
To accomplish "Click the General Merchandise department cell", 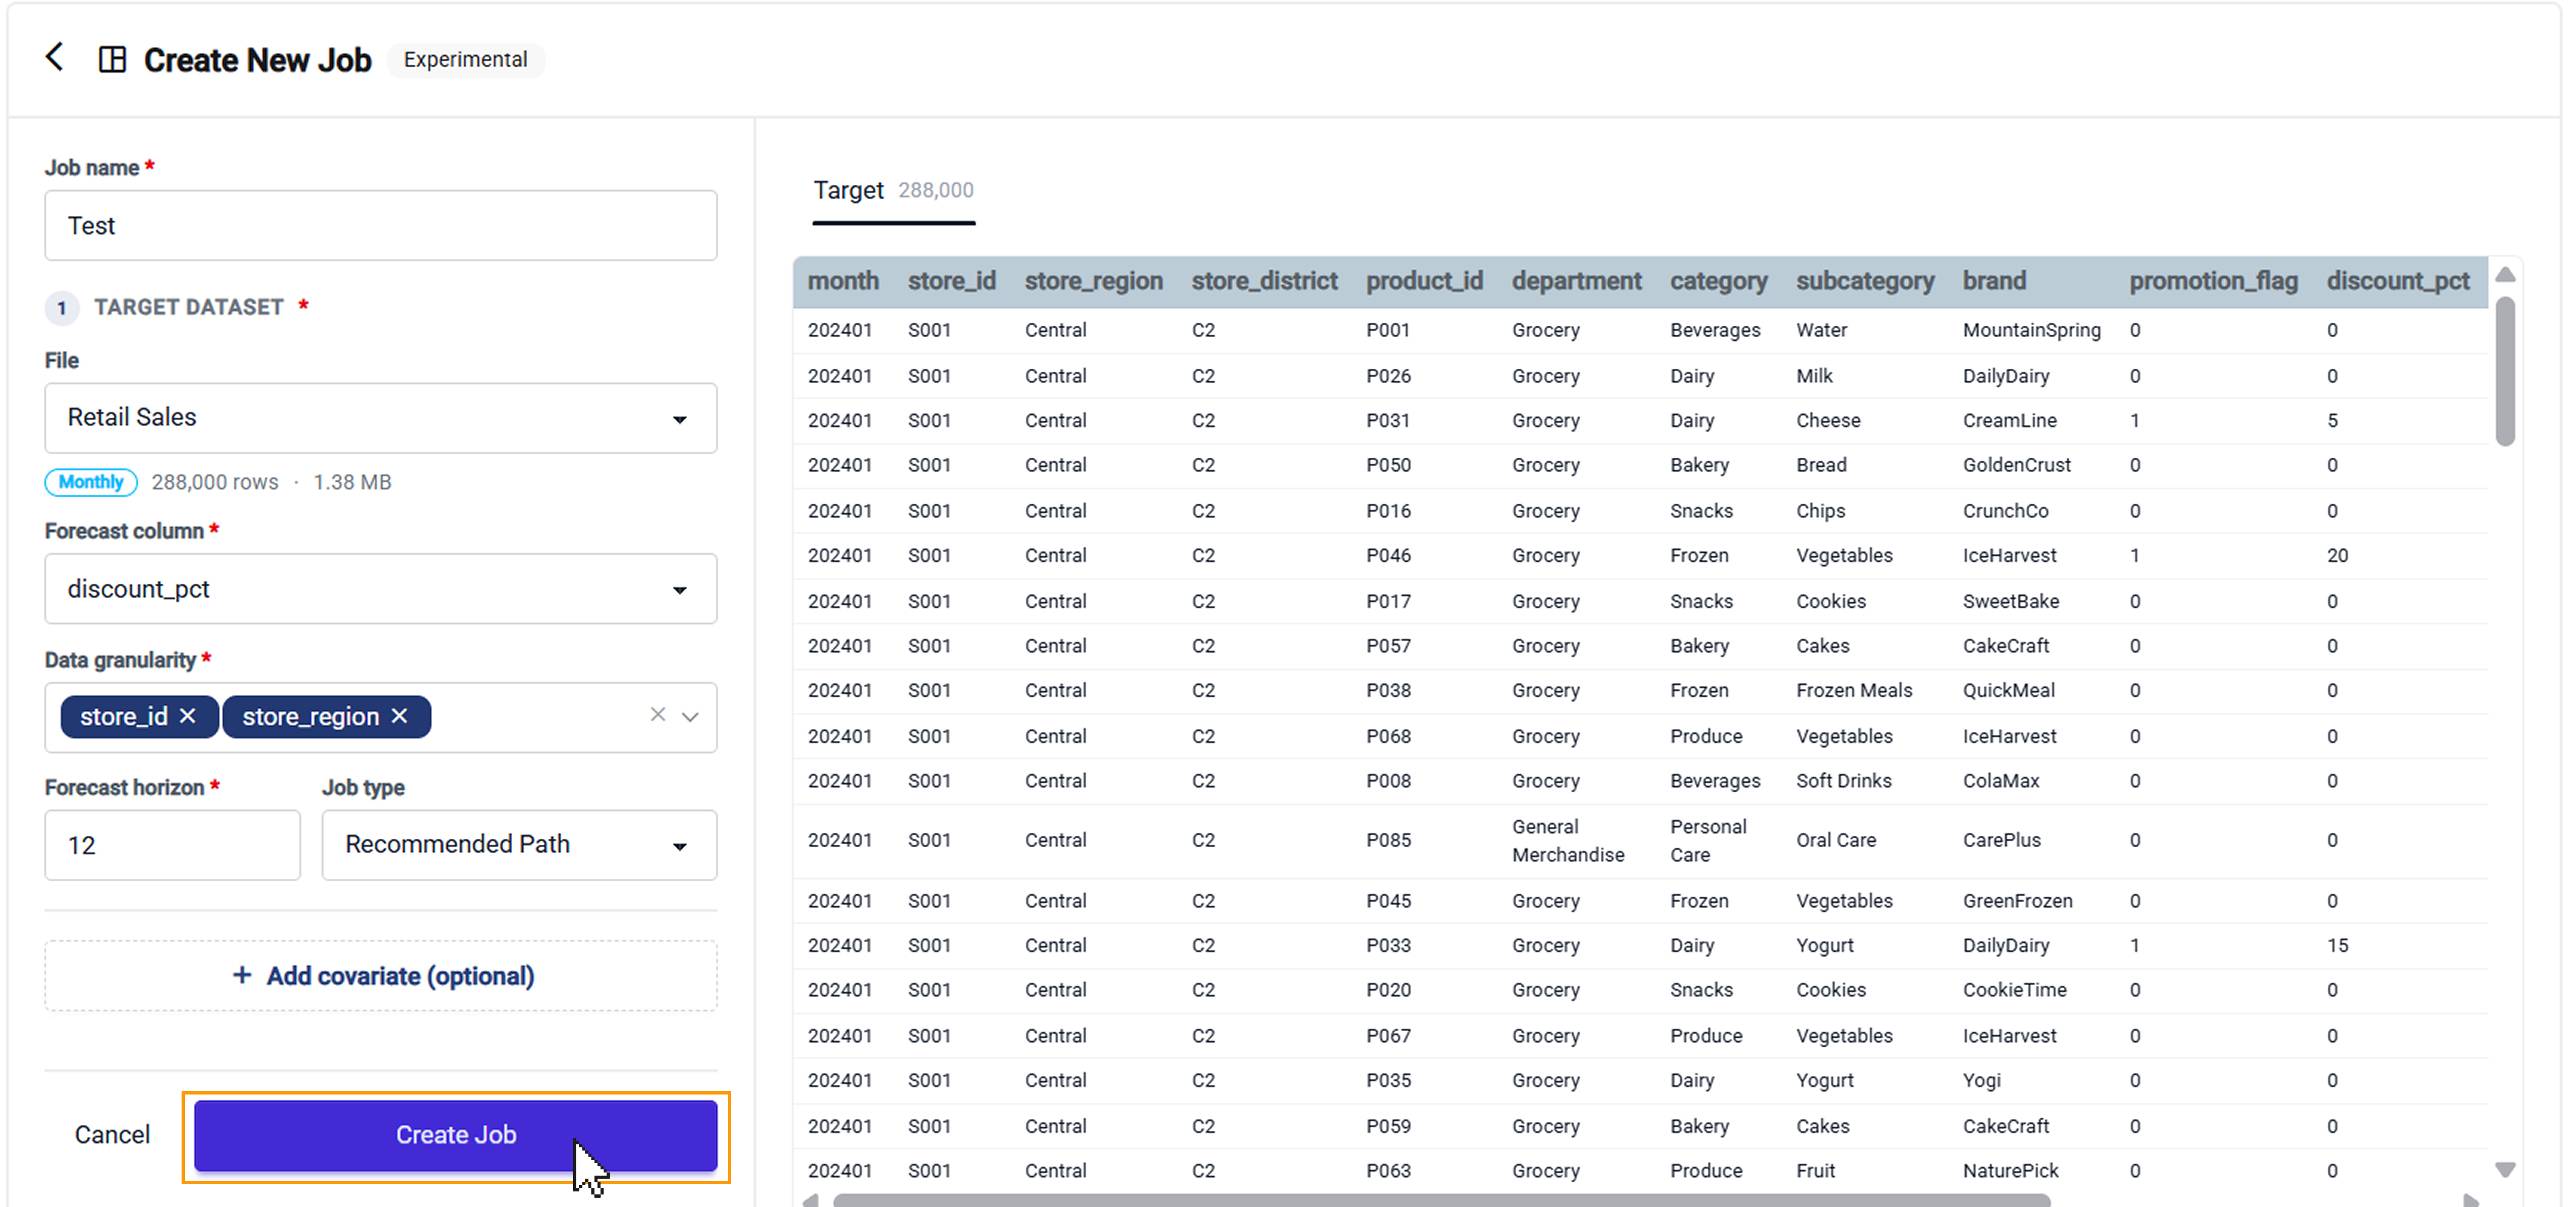I will coord(1567,841).
